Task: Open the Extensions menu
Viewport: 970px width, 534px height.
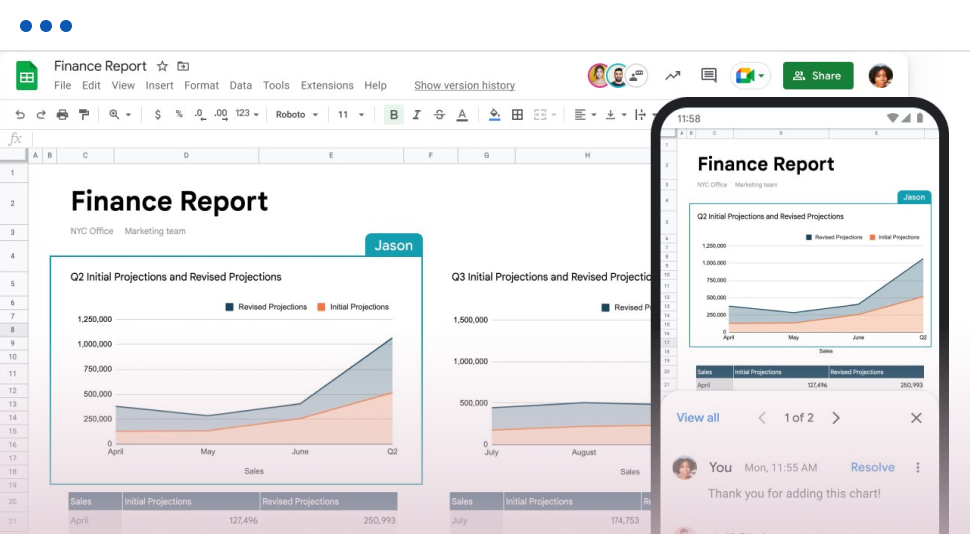Action: point(327,86)
